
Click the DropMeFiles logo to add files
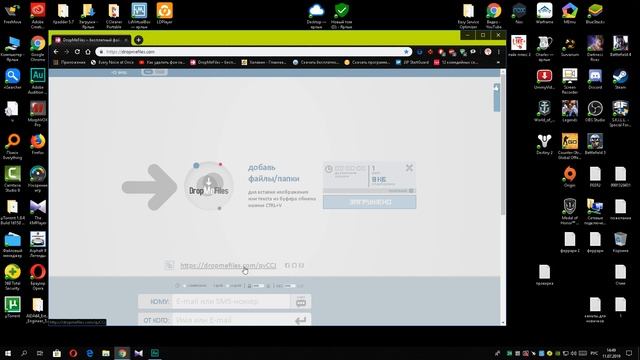pyautogui.click(x=209, y=186)
